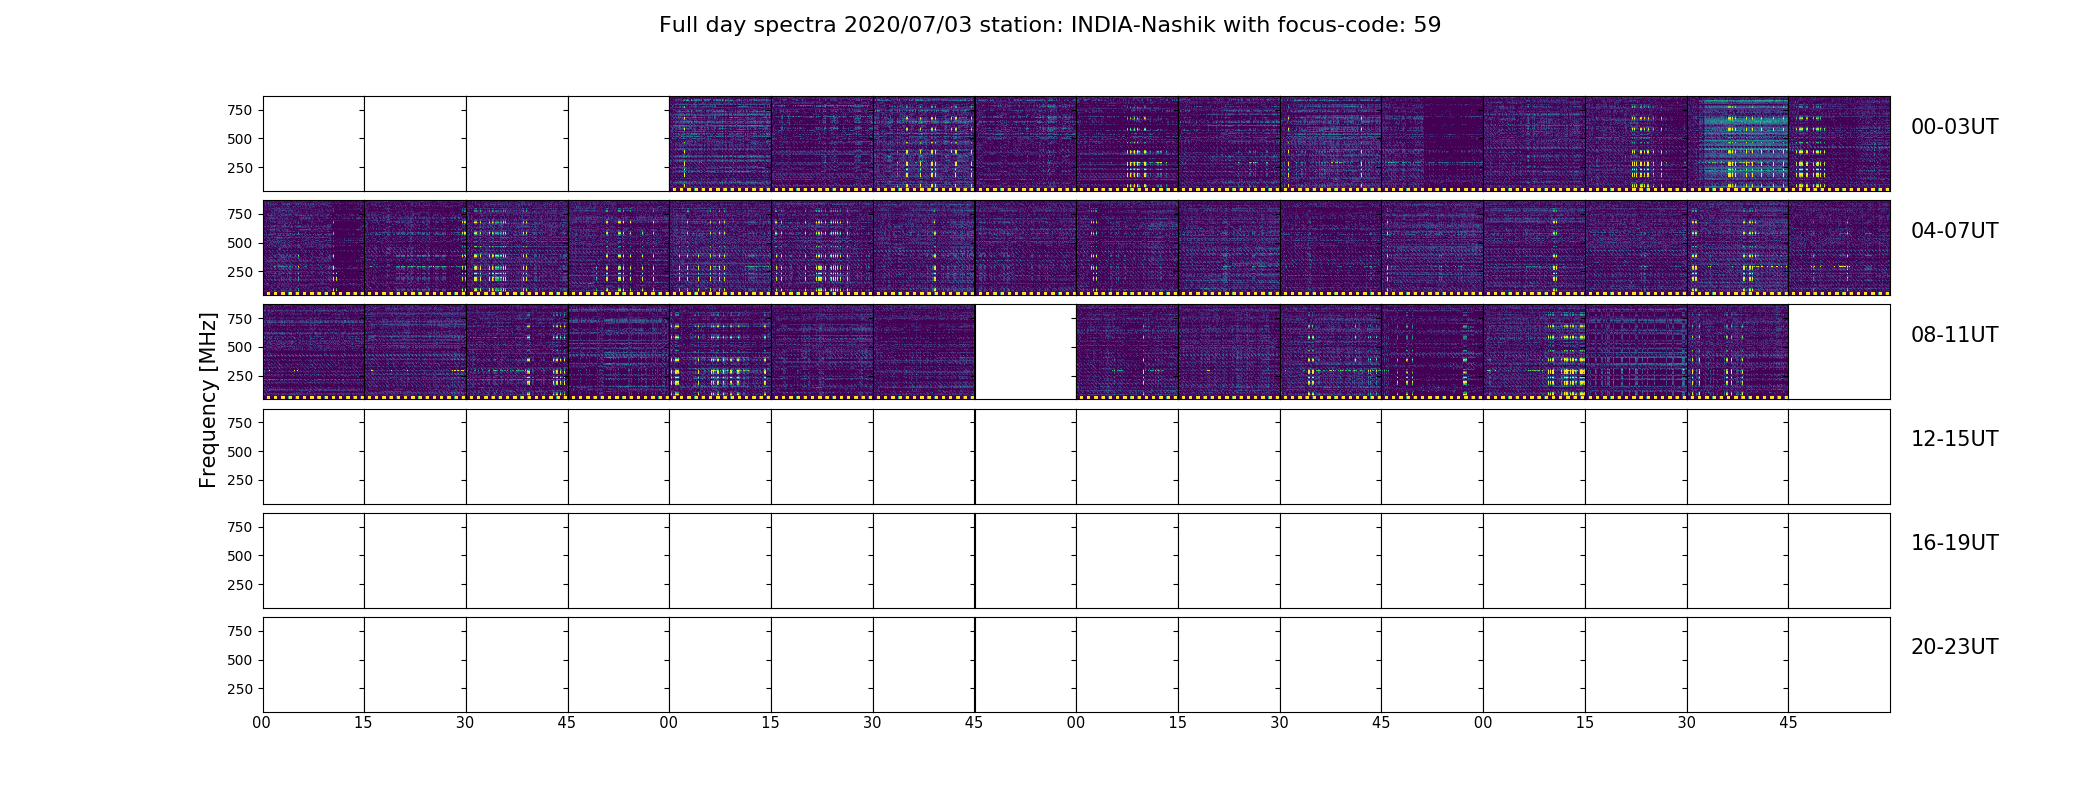Click the '16-19UT' row label

click(x=1954, y=543)
